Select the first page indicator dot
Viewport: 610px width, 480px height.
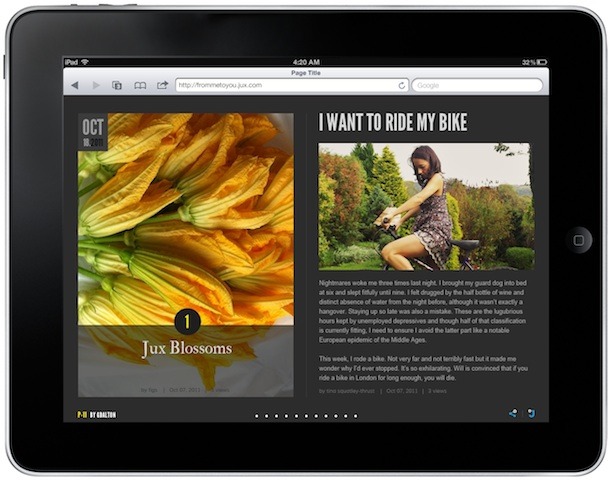coord(257,415)
